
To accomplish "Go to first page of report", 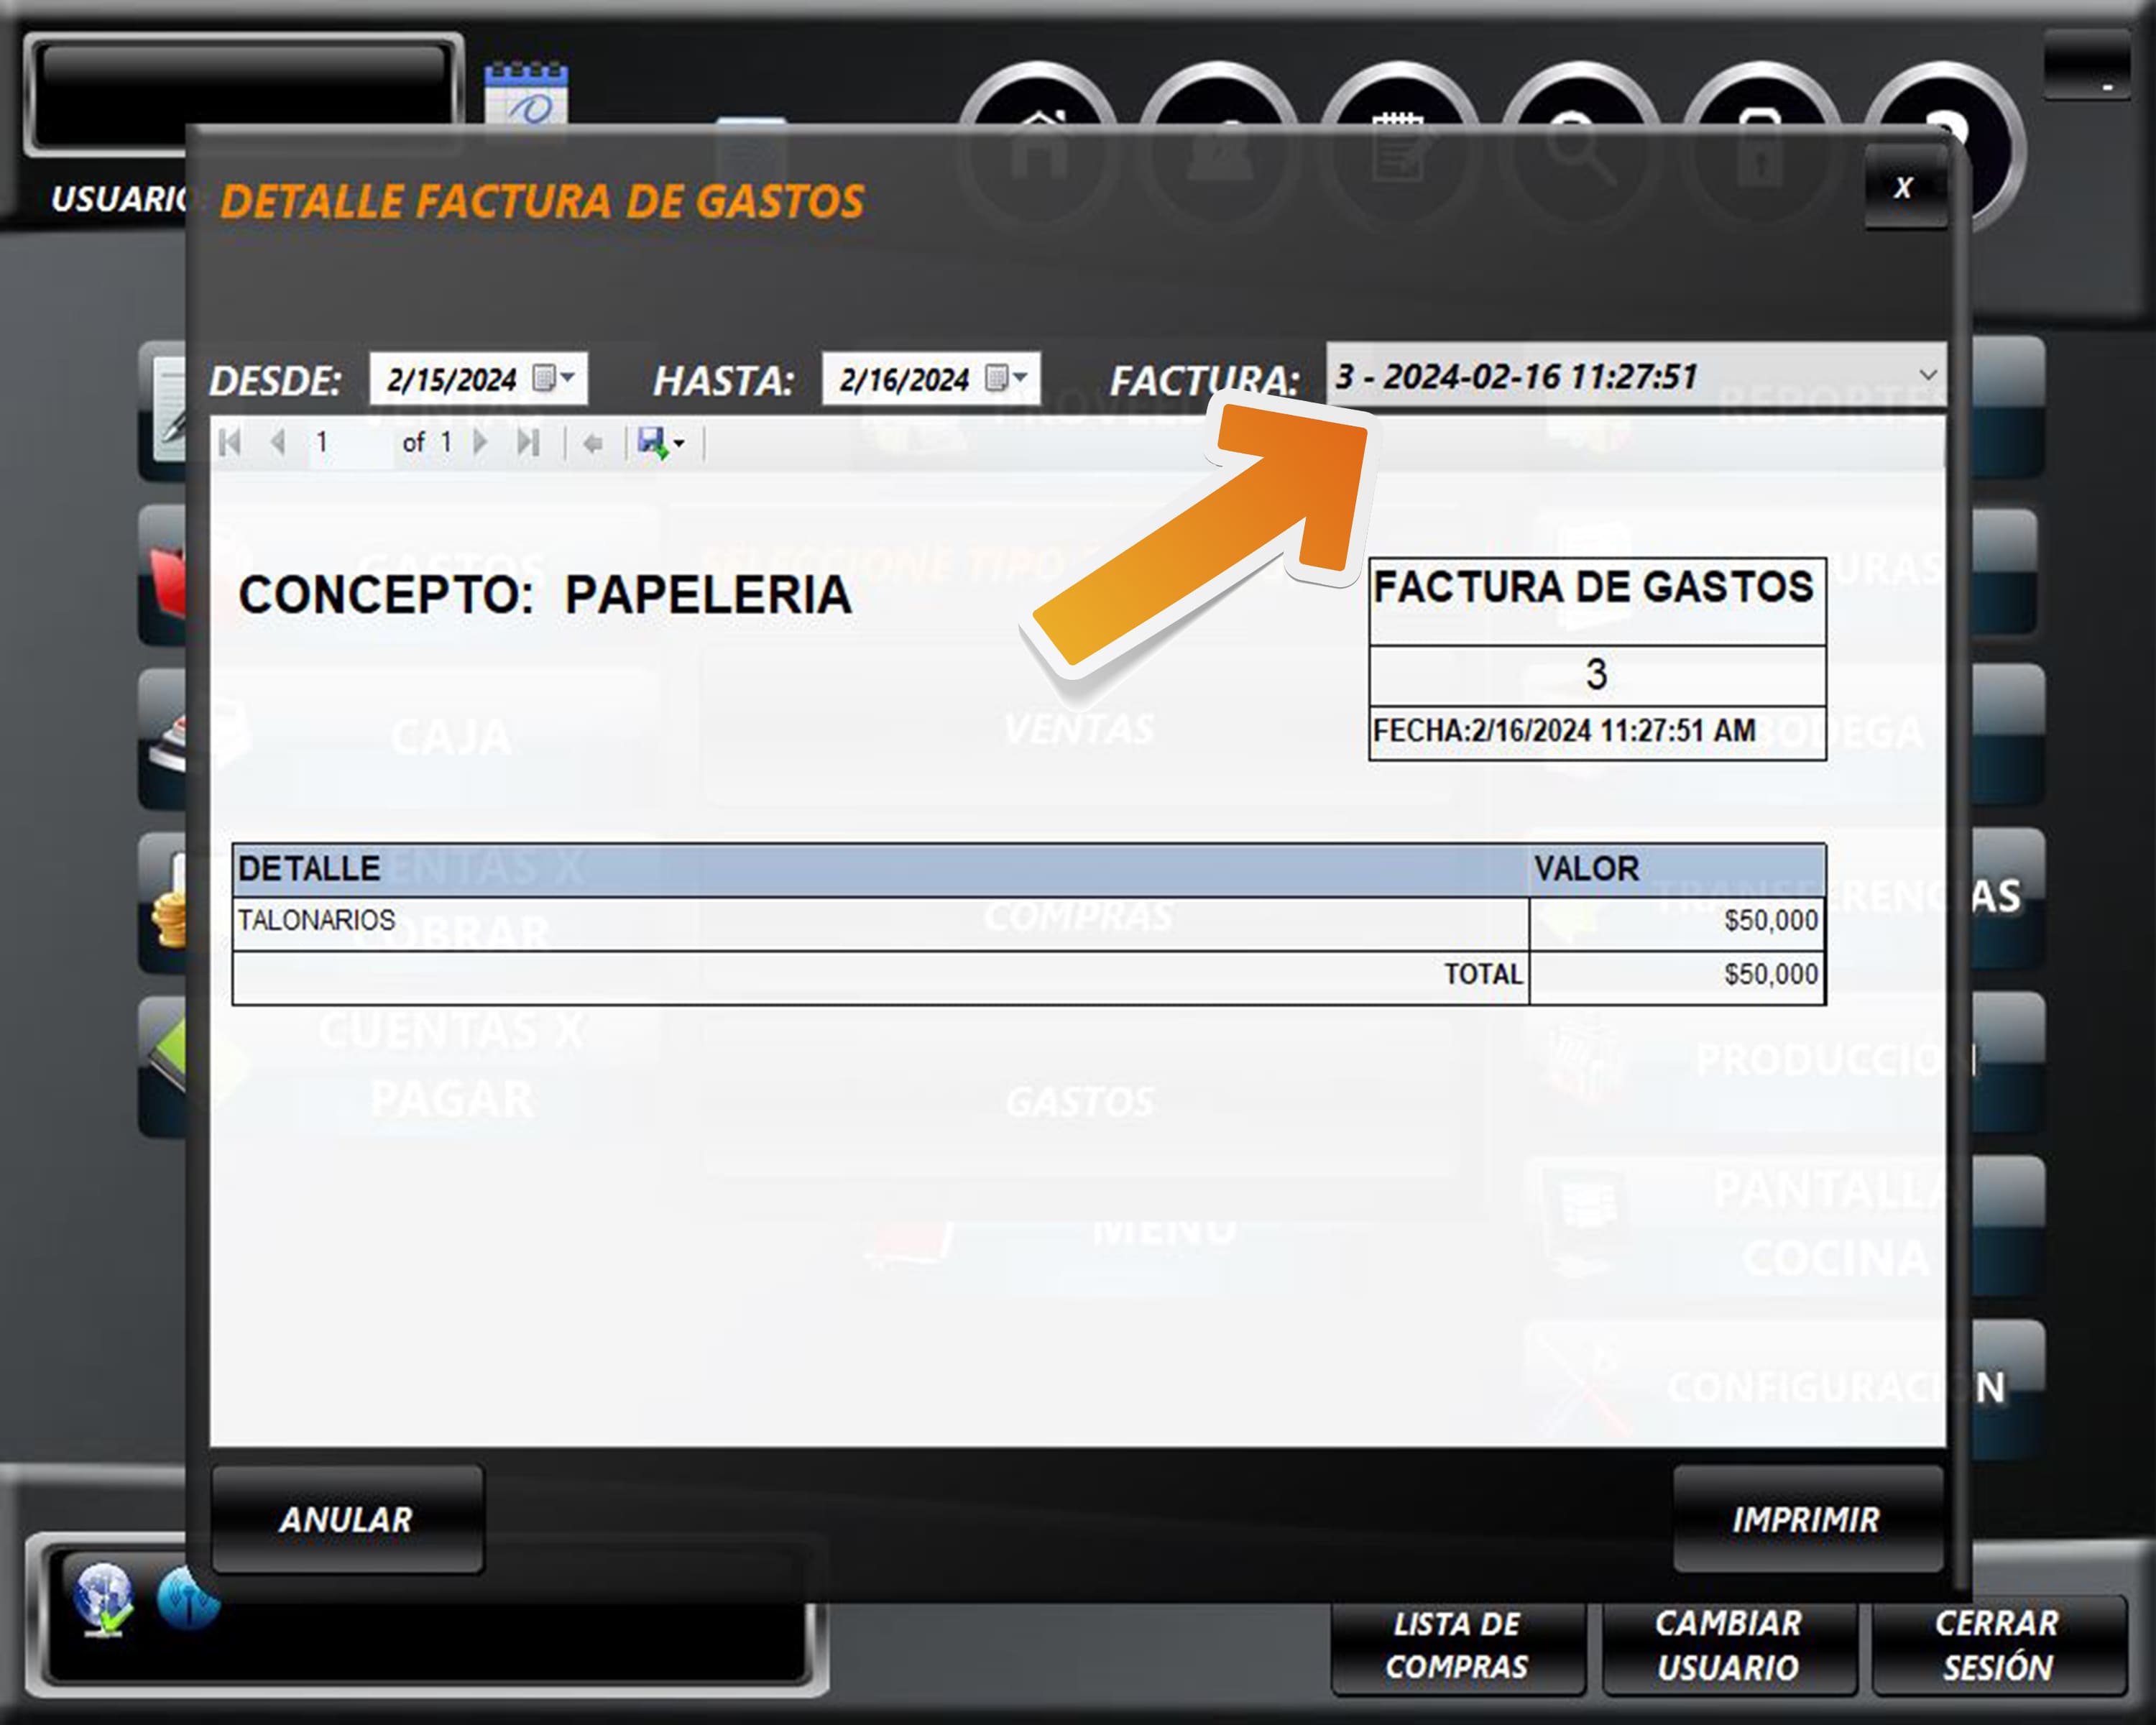I will (x=230, y=442).
